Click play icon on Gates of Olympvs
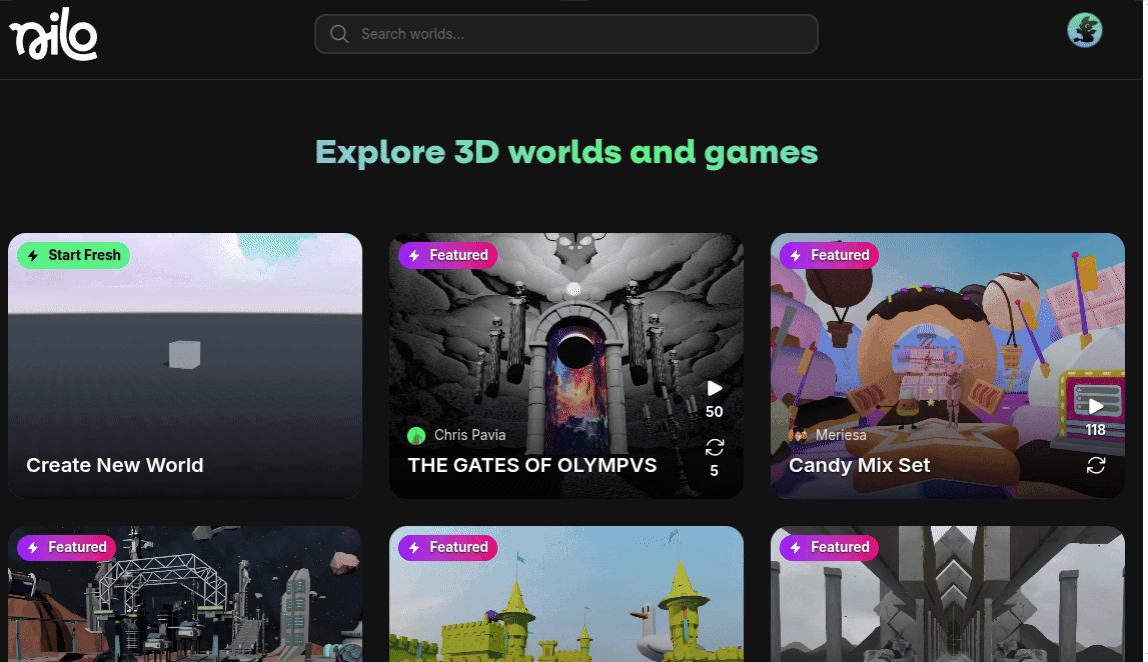Viewport: 1148px width, 662px height. click(715, 388)
